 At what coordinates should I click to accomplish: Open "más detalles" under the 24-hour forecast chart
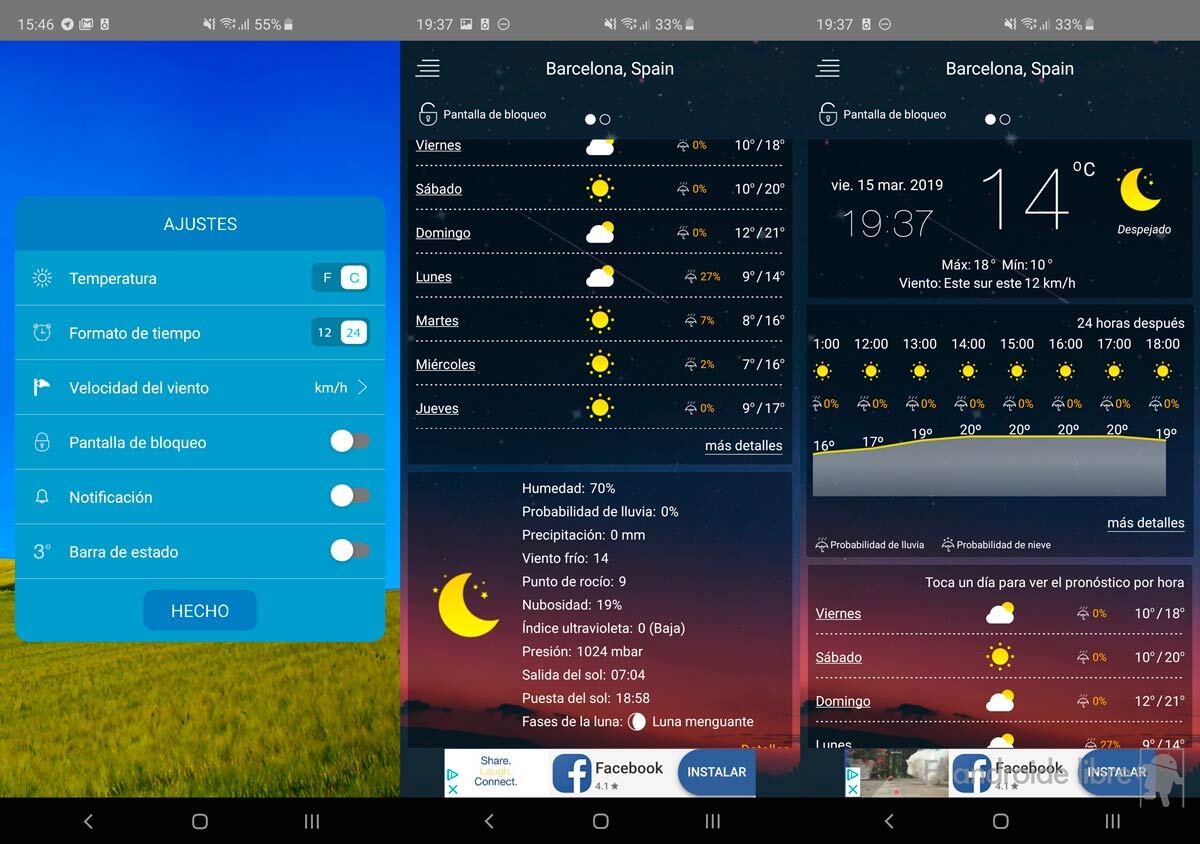tap(1145, 523)
